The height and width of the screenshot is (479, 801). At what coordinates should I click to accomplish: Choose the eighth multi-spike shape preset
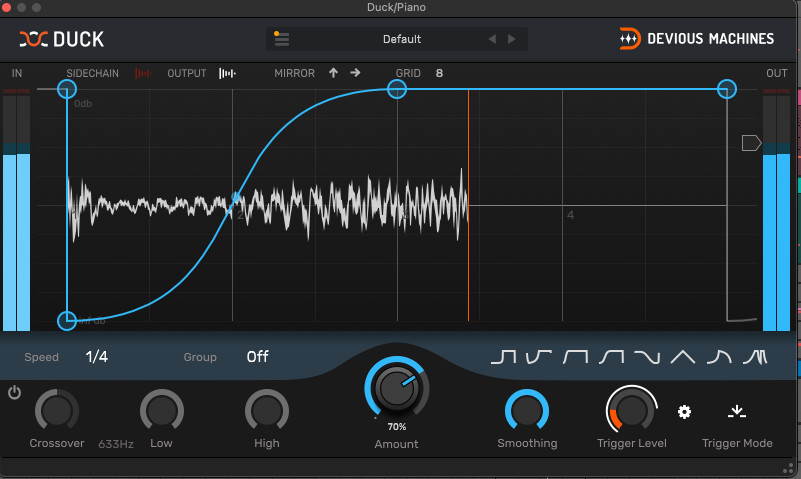click(x=755, y=357)
